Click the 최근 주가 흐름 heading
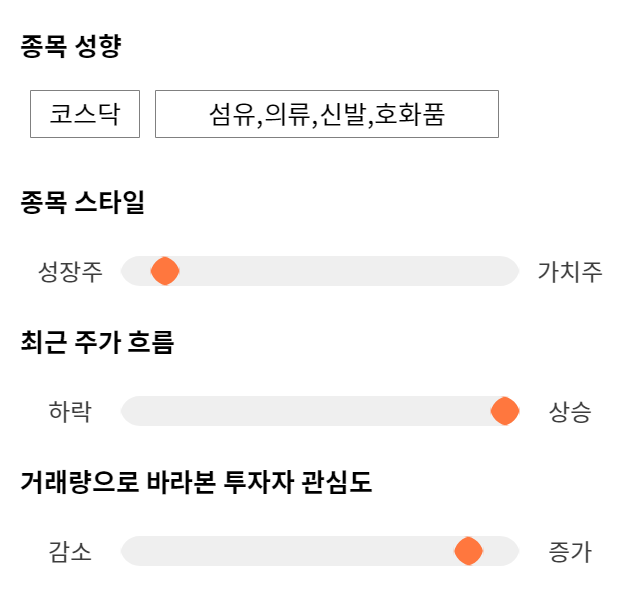The image size is (640, 606). [x=97, y=343]
